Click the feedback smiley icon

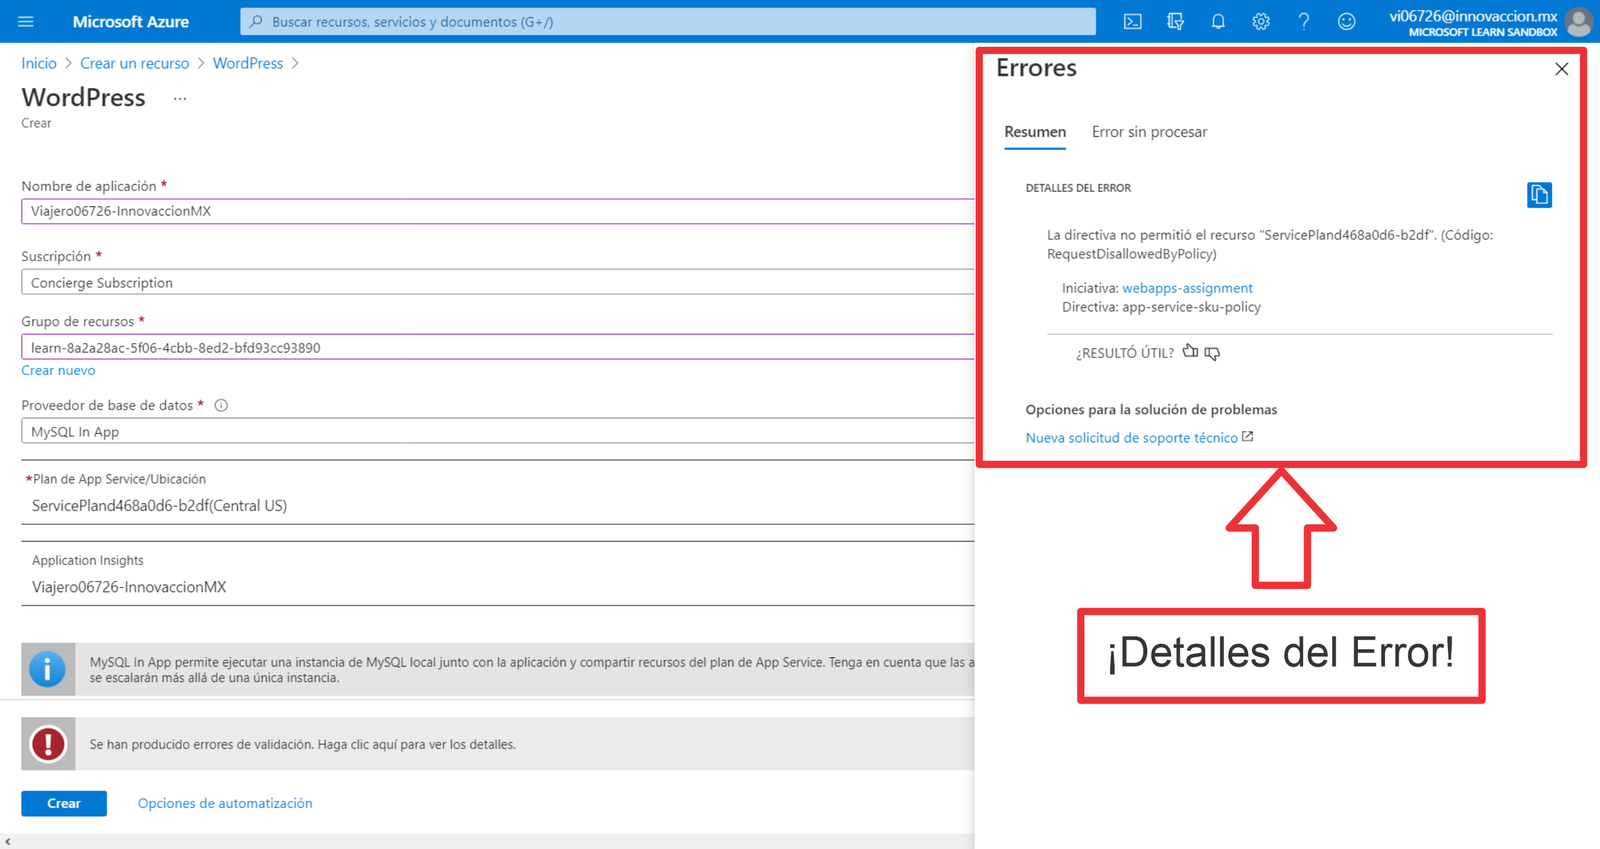pos(1347,21)
